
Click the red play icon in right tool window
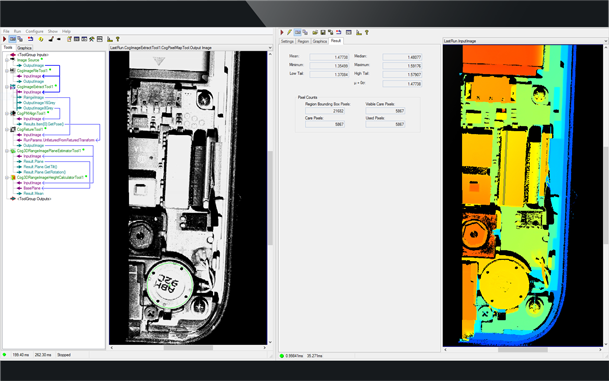point(282,33)
